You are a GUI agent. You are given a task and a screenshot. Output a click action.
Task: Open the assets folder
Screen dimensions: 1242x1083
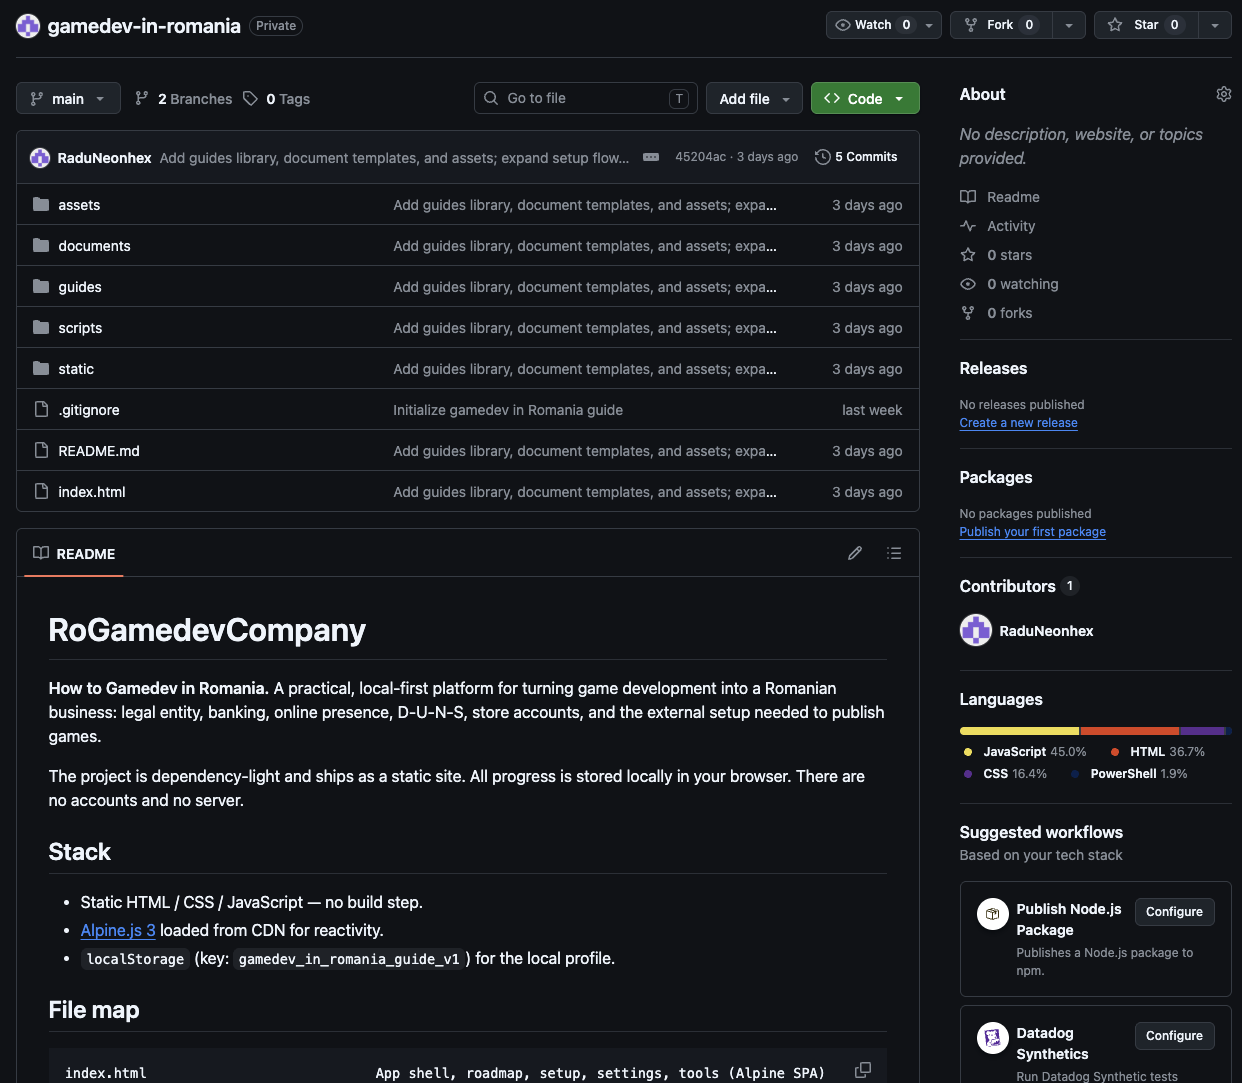79,205
